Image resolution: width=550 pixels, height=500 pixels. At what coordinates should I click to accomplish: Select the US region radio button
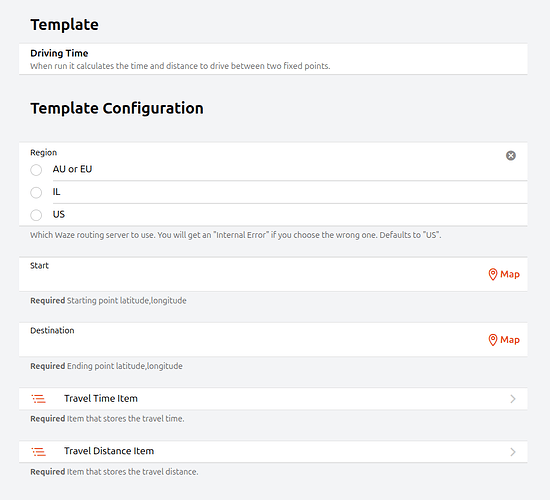click(36, 215)
